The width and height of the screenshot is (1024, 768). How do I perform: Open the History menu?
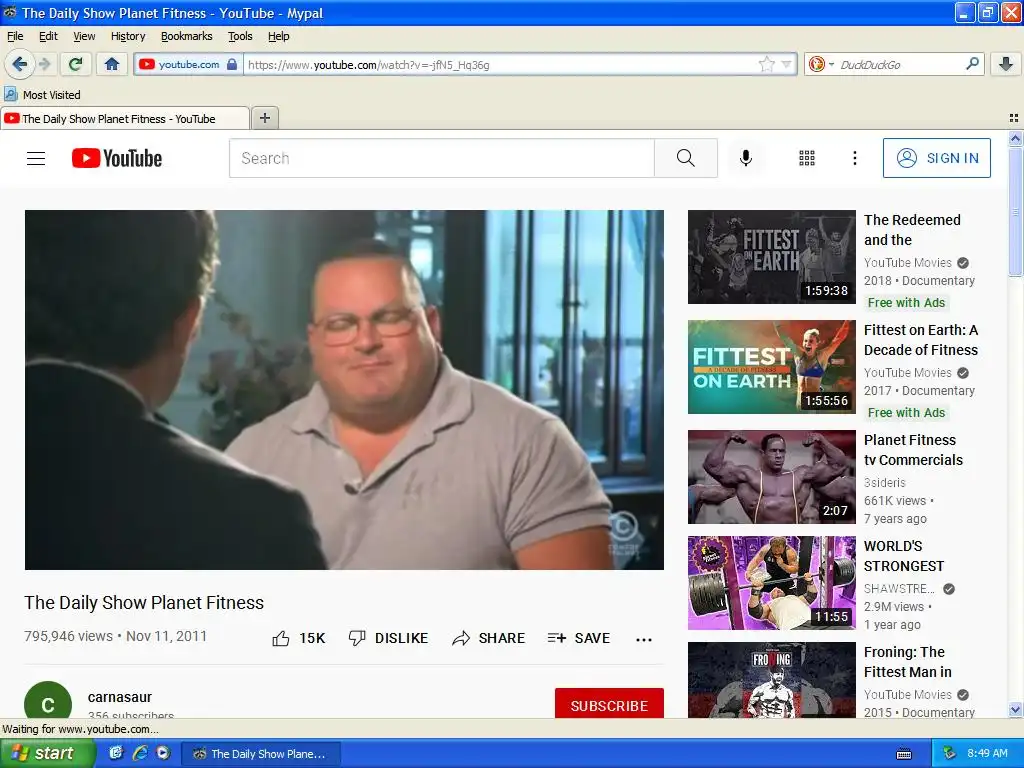tap(128, 36)
